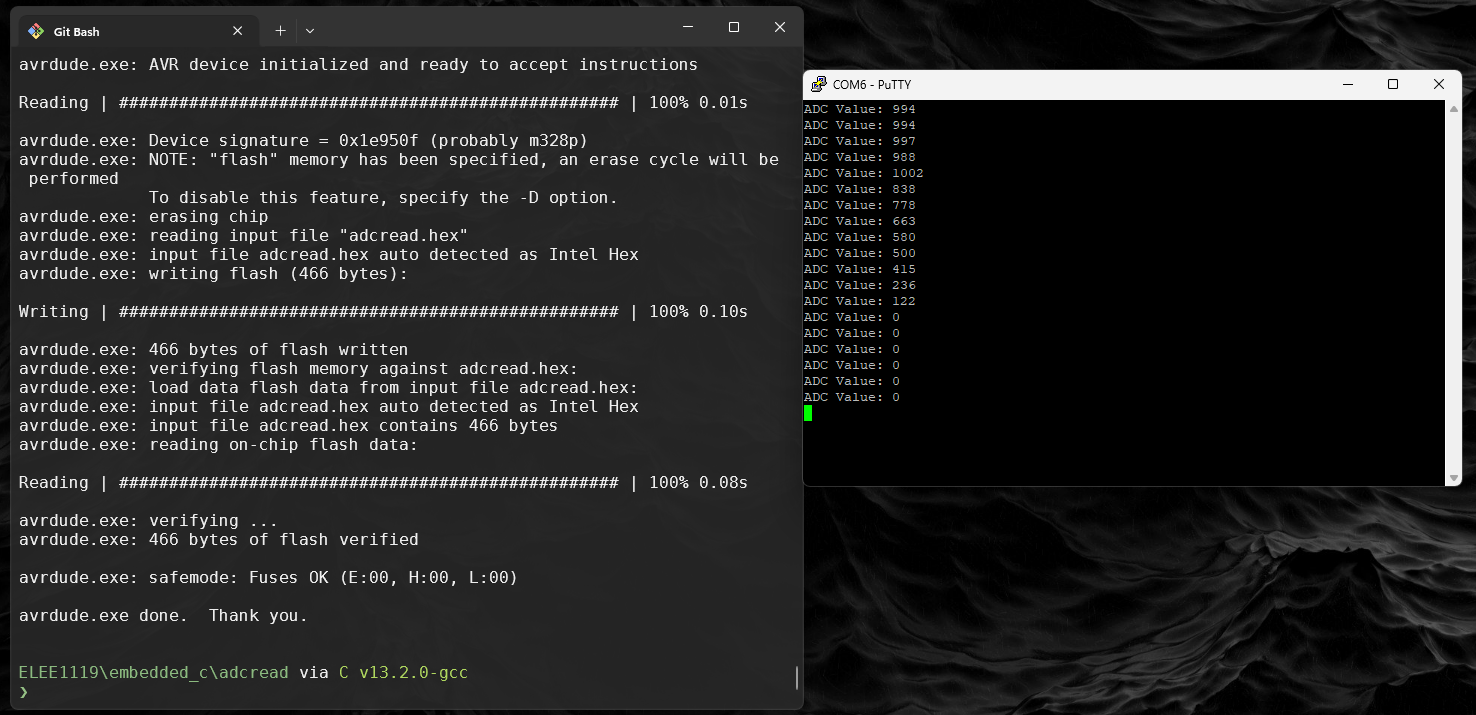Click the Writing progress bar 0.10s line
Viewport: 1476px width, 715px height.
(x=383, y=311)
